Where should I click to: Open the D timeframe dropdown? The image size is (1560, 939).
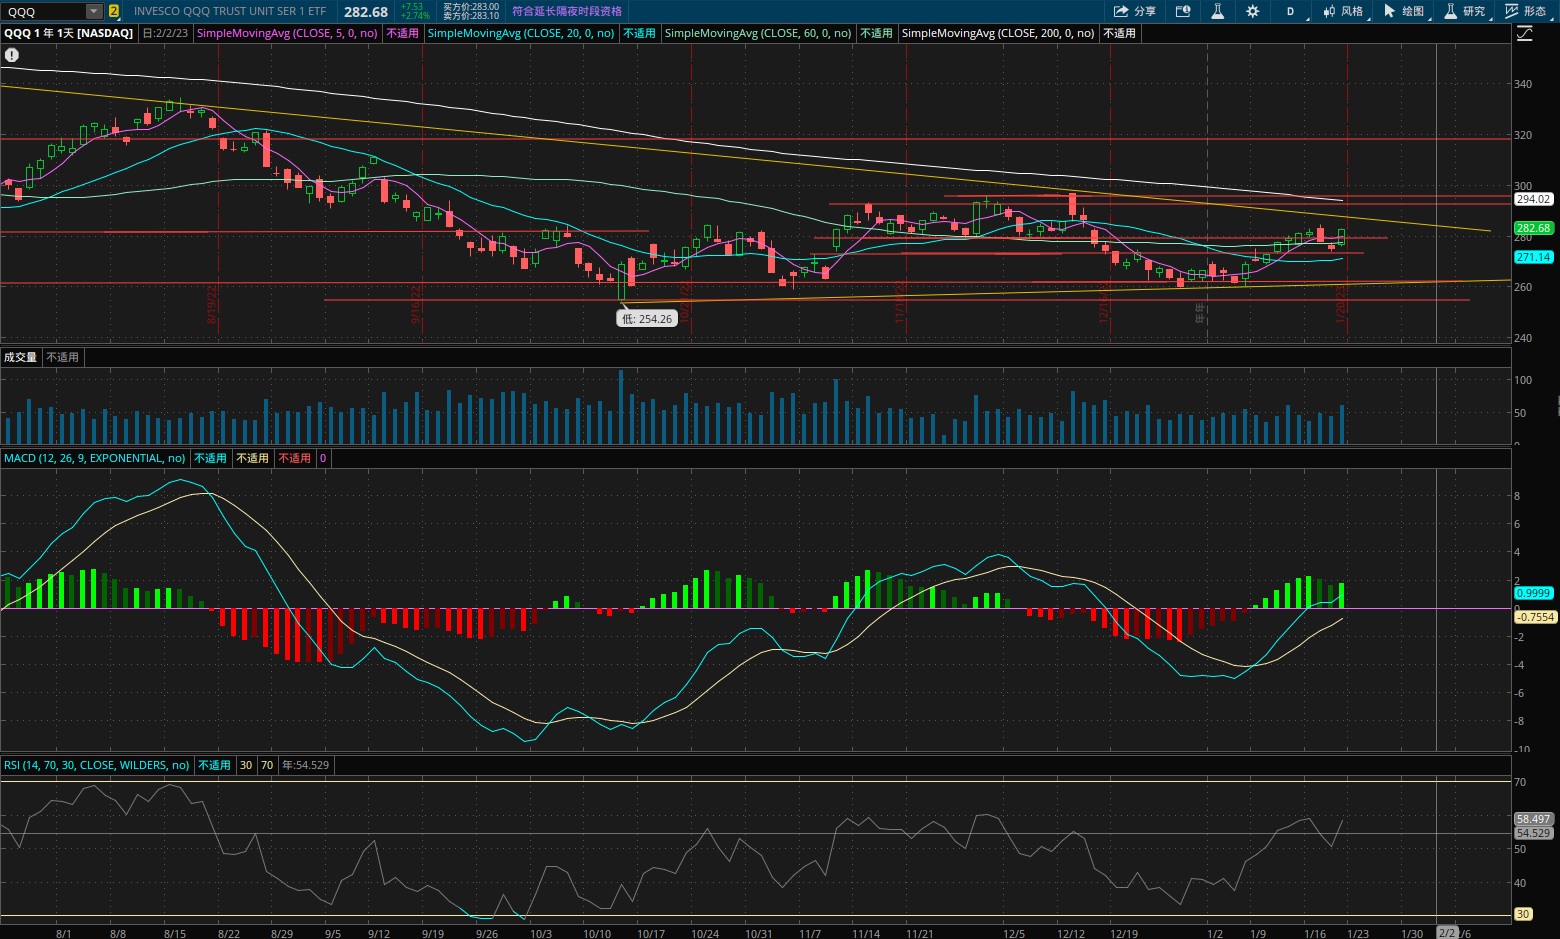coord(1290,11)
